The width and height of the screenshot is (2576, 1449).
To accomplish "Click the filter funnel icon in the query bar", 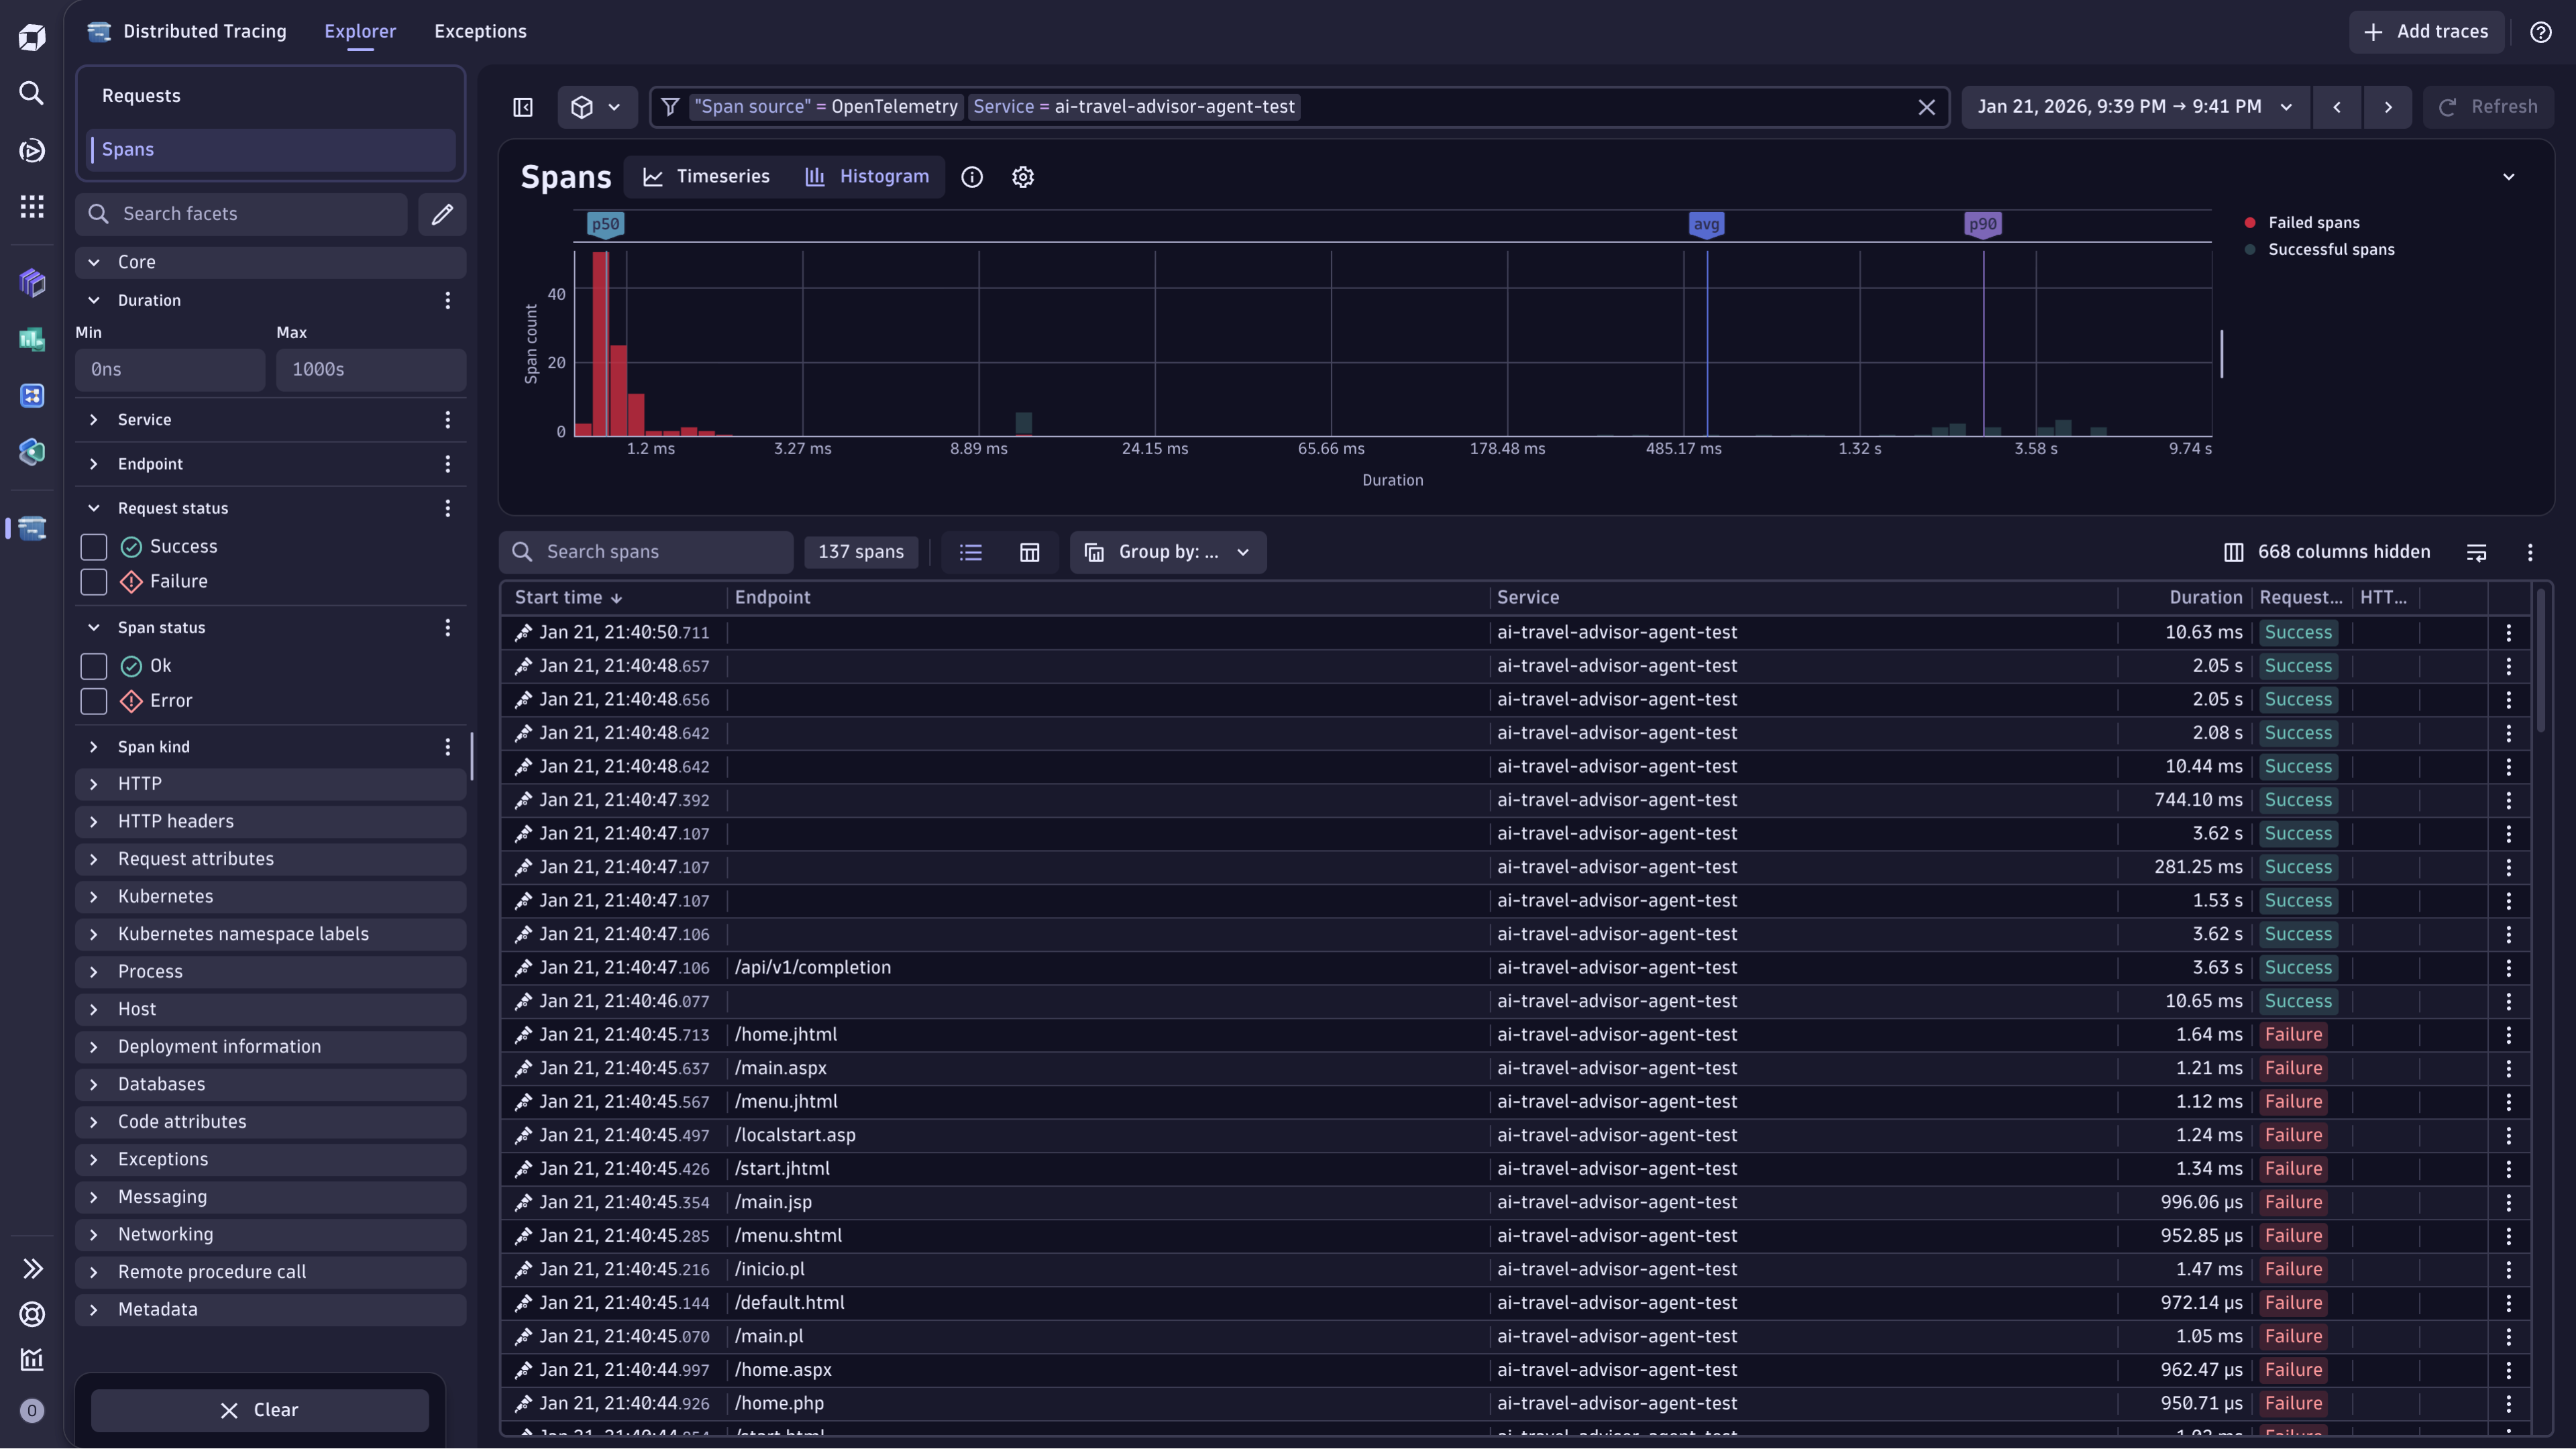I will pos(670,106).
